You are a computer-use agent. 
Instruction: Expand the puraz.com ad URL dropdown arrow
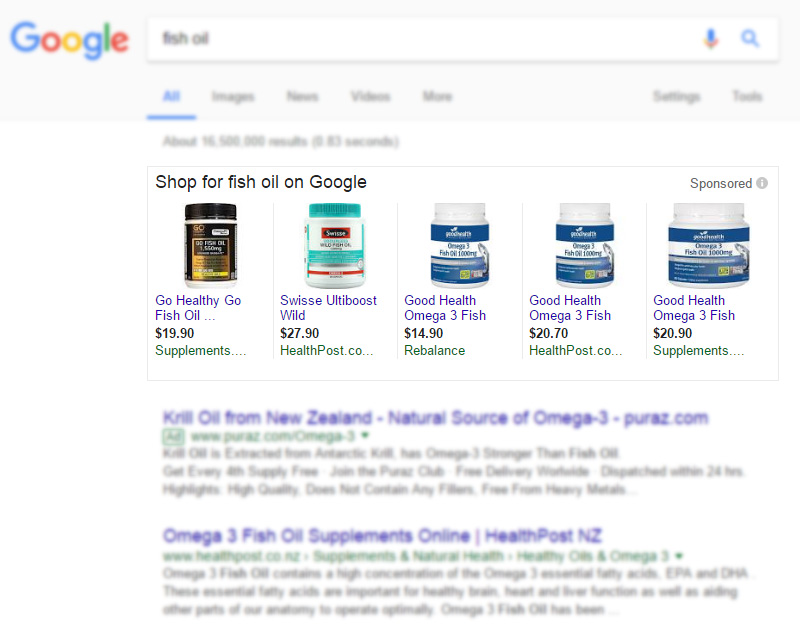tap(366, 437)
